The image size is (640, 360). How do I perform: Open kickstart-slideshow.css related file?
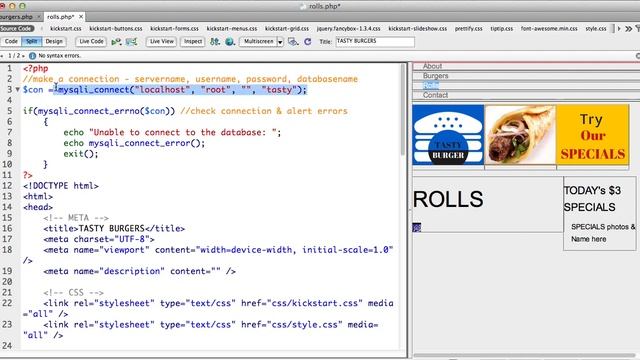tap(417, 29)
